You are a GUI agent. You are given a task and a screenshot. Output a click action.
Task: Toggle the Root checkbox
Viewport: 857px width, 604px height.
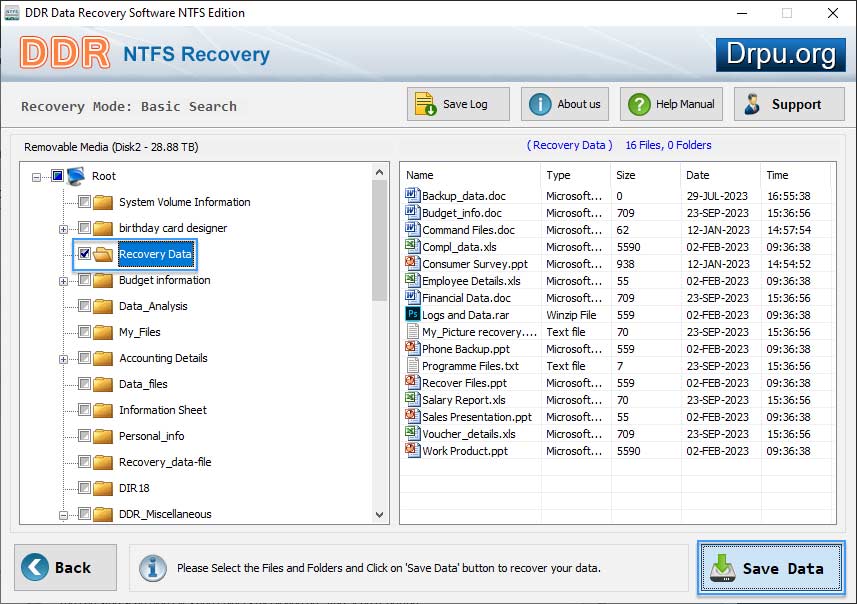[57, 175]
